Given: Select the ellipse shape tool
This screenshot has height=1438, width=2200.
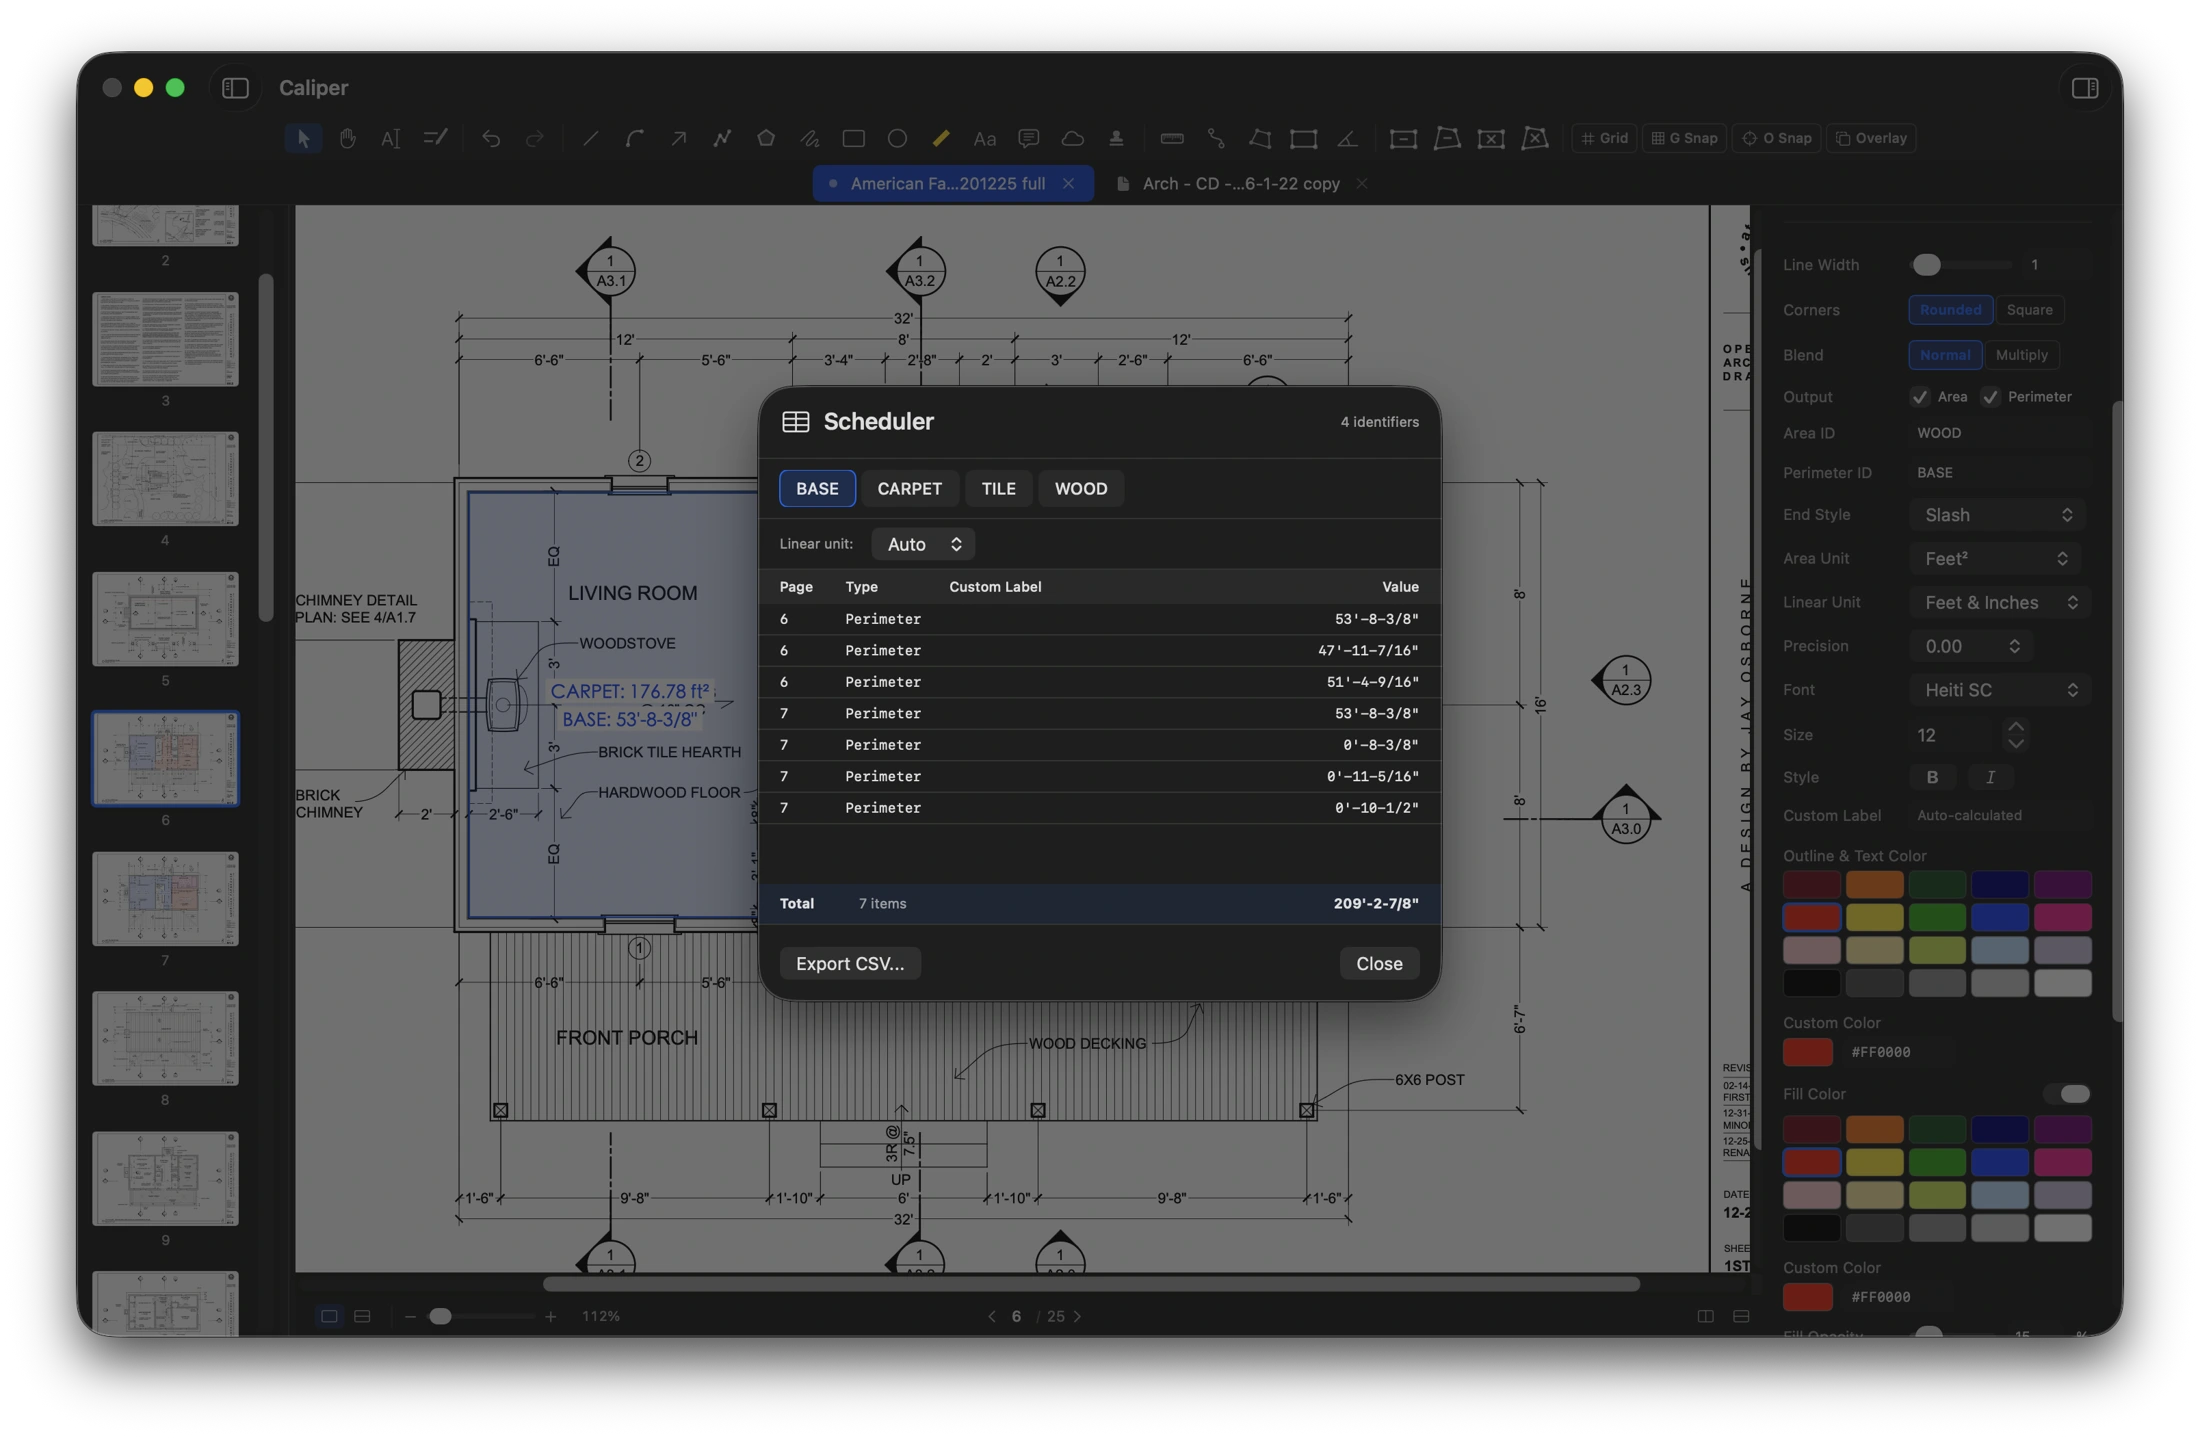Looking at the screenshot, I should tap(897, 138).
